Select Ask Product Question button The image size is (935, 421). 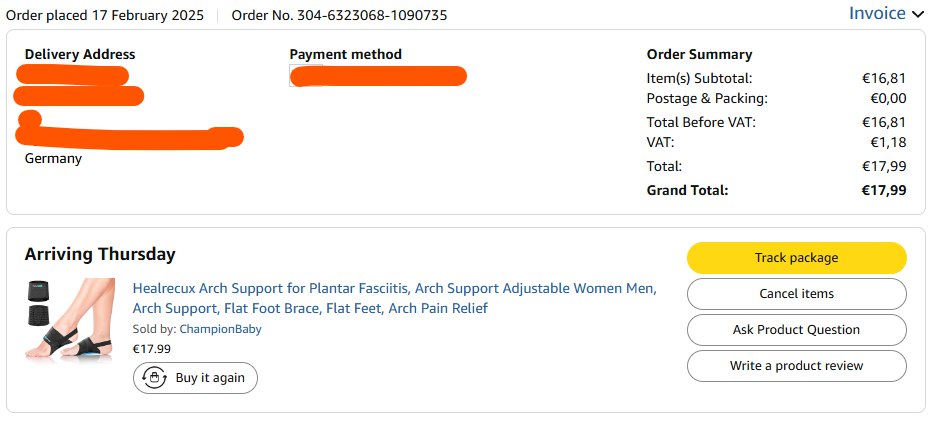click(x=796, y=330)
